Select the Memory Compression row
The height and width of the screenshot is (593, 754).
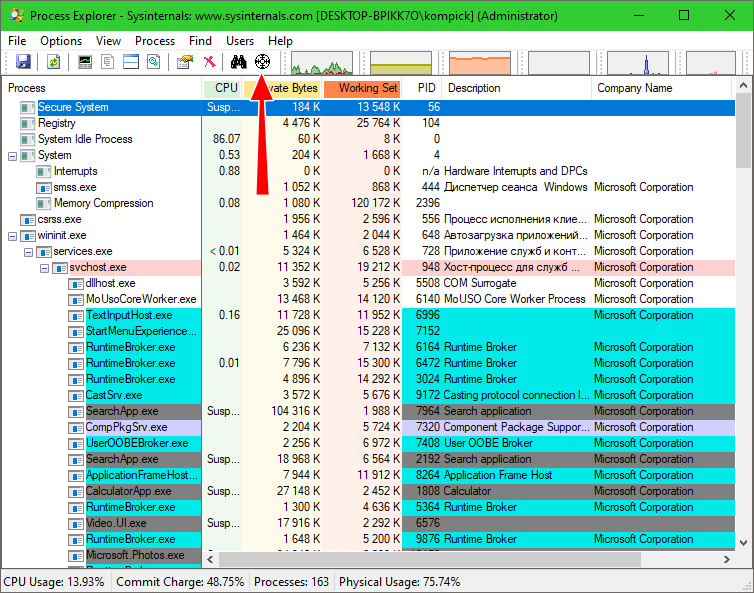368,203
